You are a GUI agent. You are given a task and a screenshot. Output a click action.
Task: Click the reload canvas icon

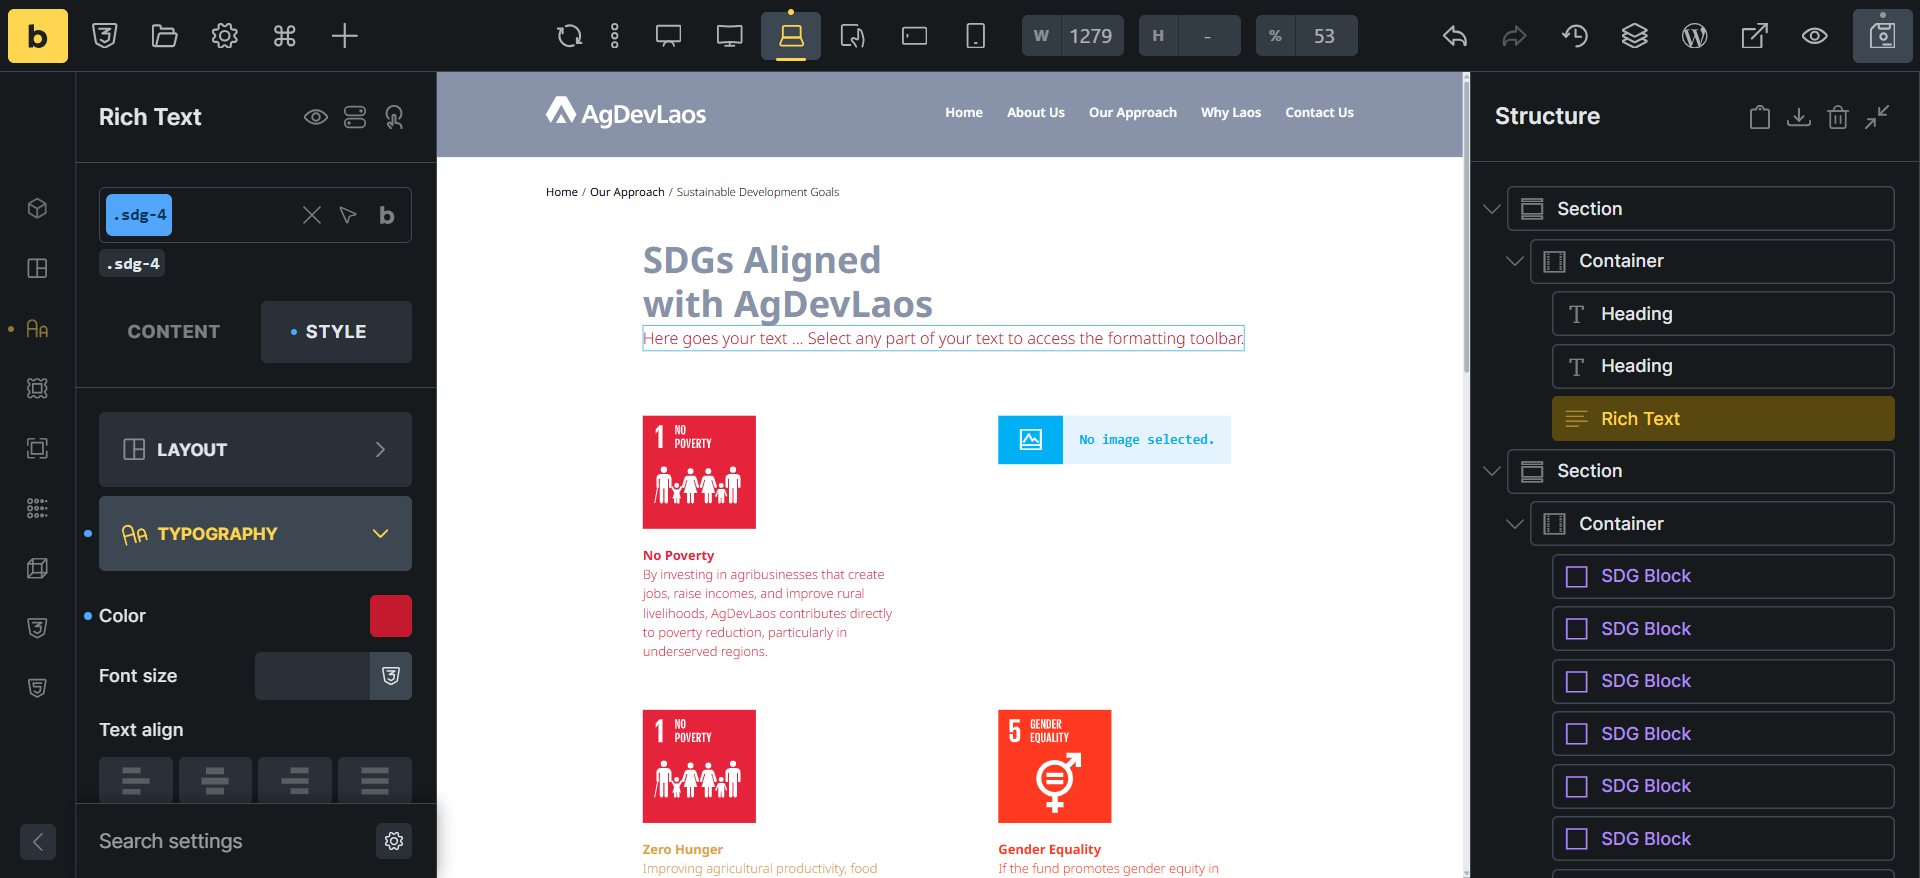click(569, 36)
